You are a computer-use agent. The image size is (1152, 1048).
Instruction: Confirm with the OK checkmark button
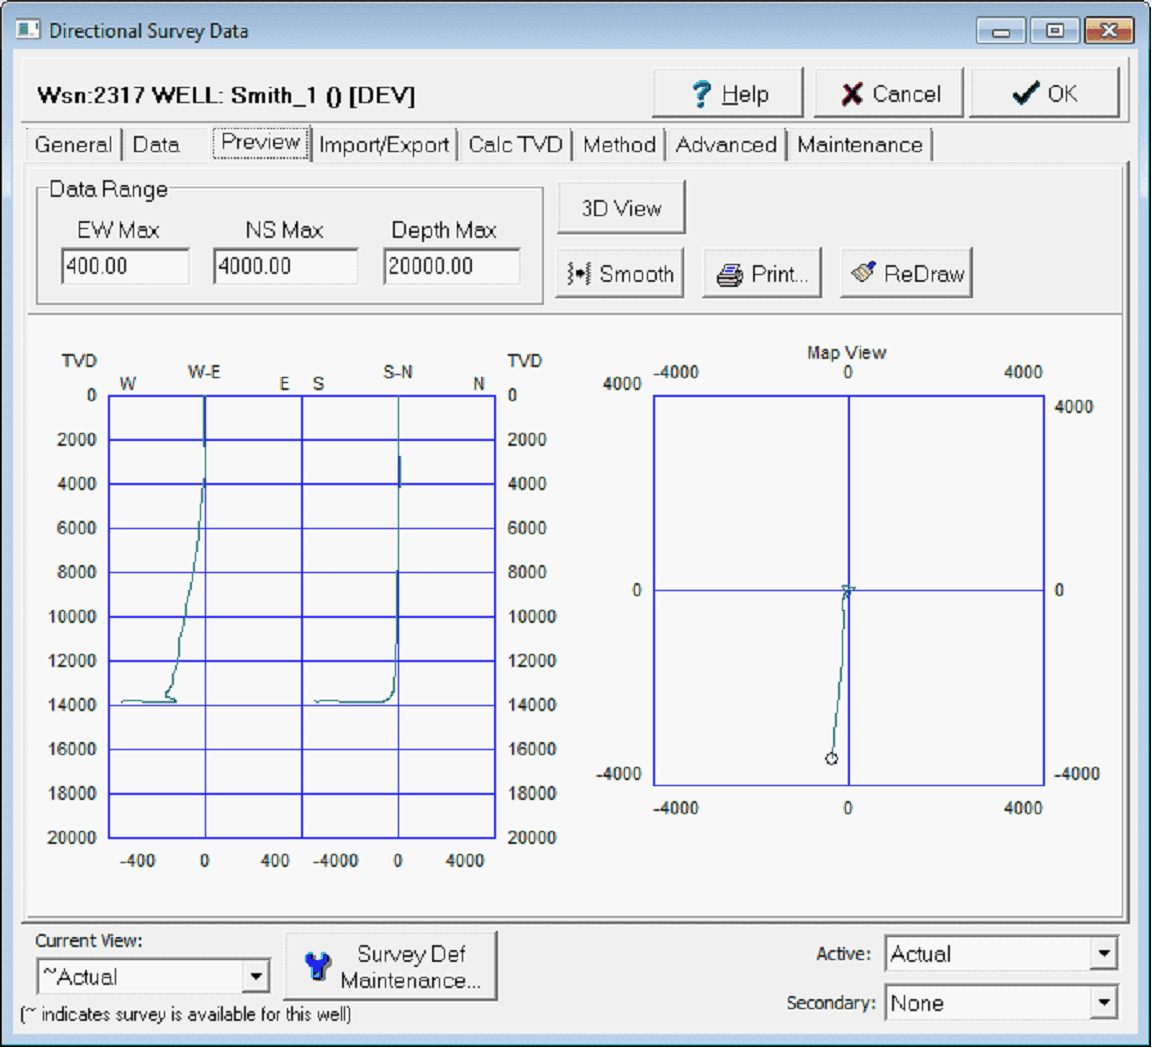(x=1044, y=94)
